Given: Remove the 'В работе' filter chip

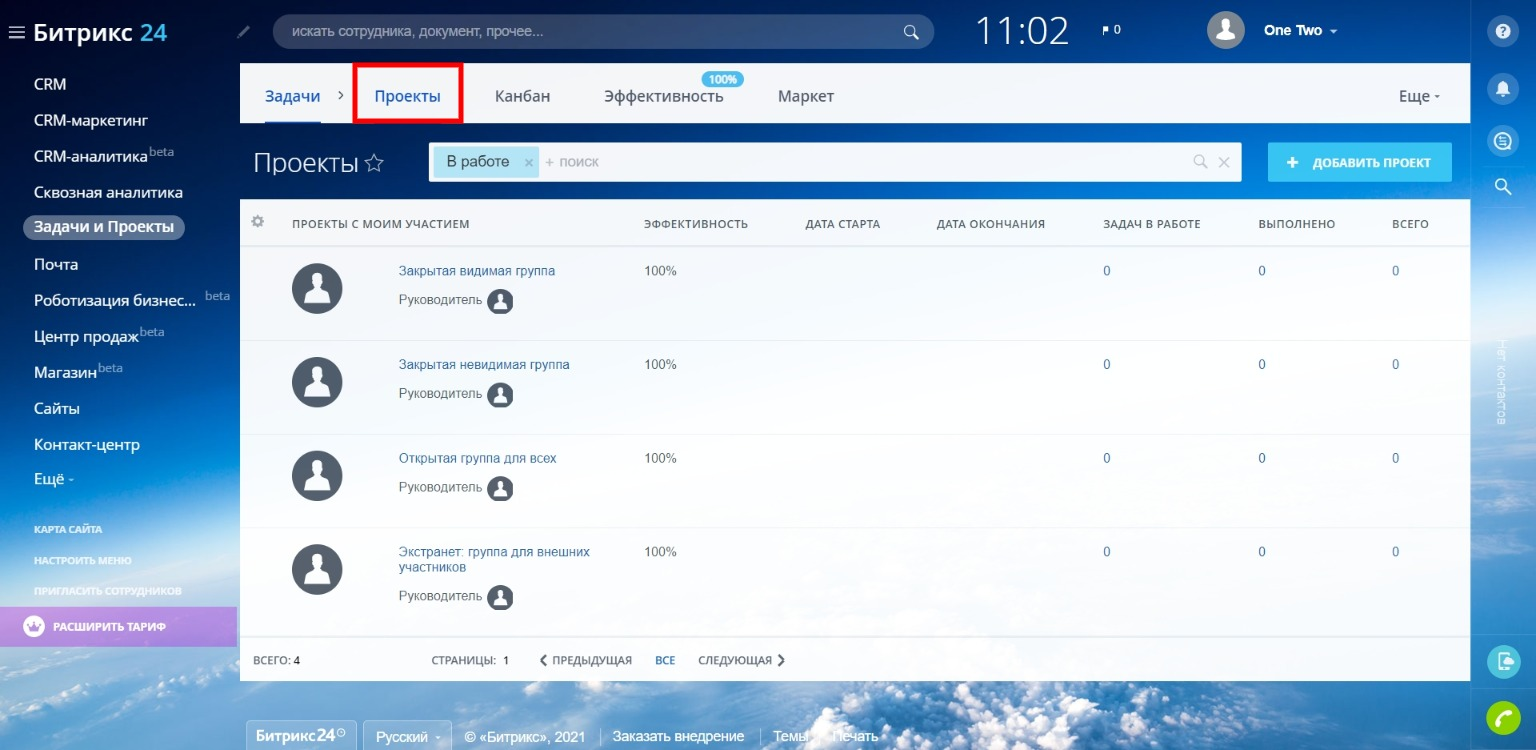Looking at the screenshot, I should (x=528, y=162).
